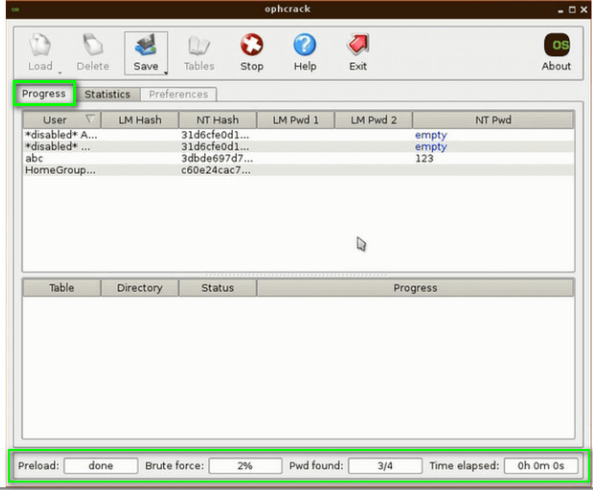This screenshot has width=593, height=490.
Task: Click the LM Pwd 1 column header
Action: point(295,120)
